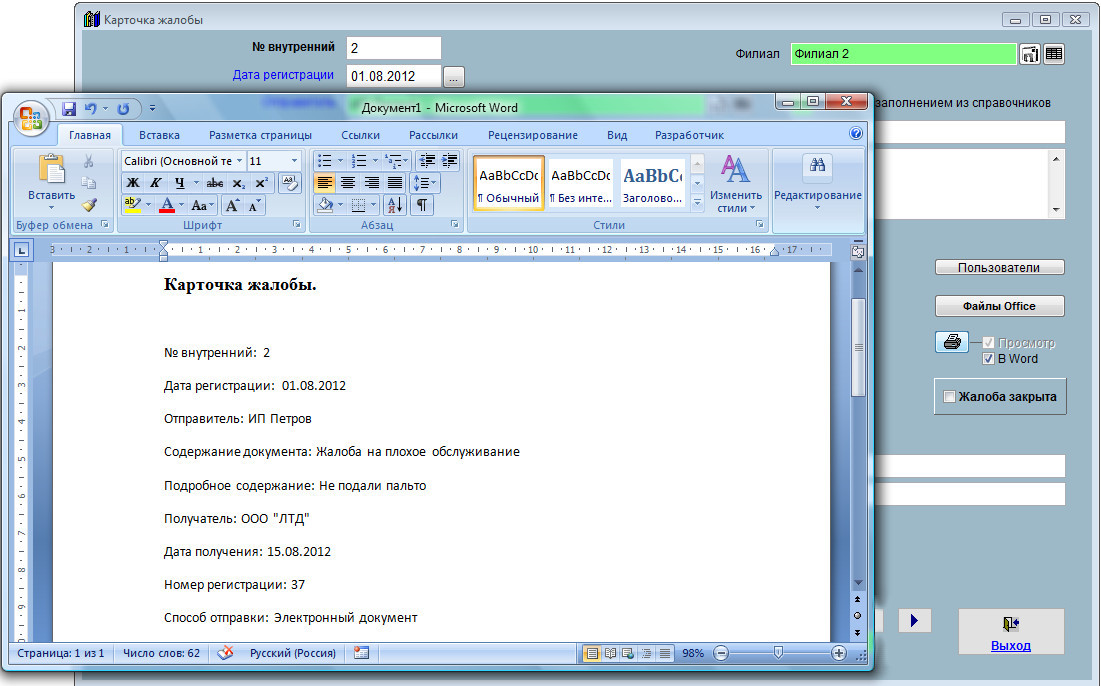Decrease paragraph indent

(x=426, y=161)
